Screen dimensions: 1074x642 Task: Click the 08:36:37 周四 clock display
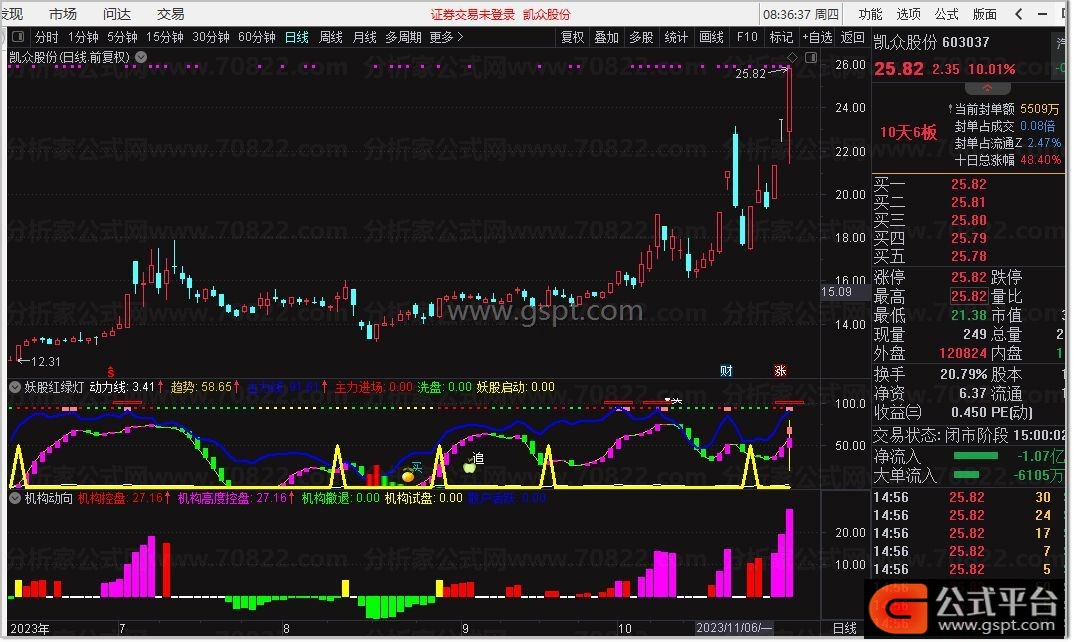tap(801, 14)
